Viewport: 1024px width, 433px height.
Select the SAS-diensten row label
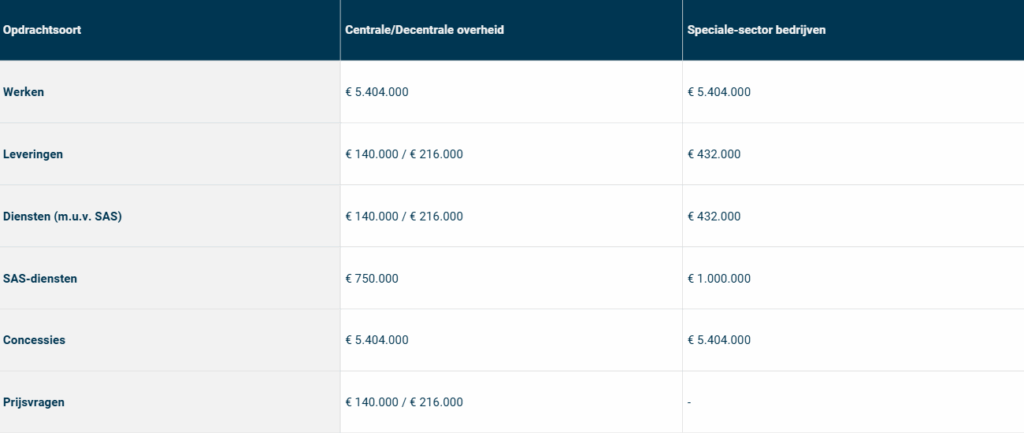[x=40, y=278]
